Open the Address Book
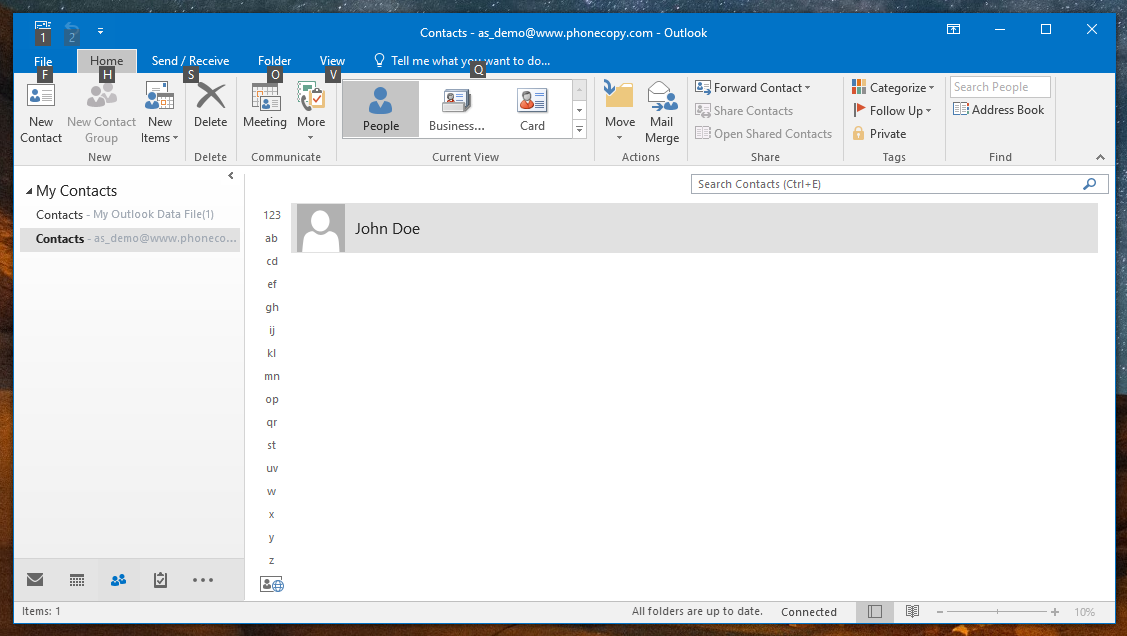 998,110
